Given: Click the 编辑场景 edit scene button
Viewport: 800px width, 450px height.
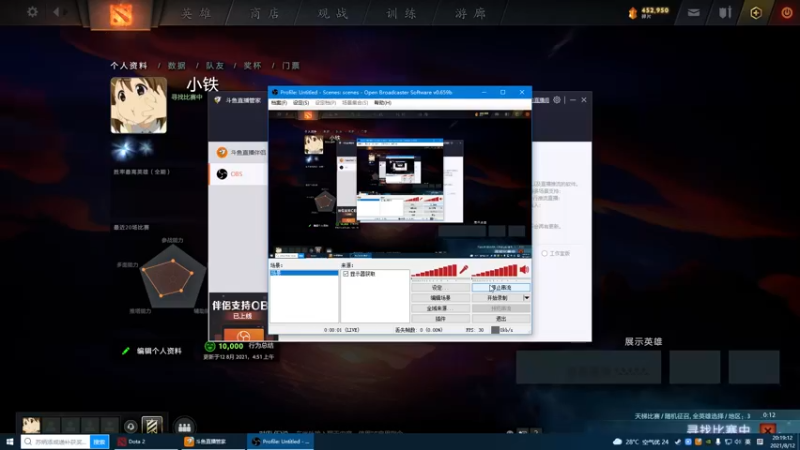Looking at the screenshot, I should coord(440,298).
